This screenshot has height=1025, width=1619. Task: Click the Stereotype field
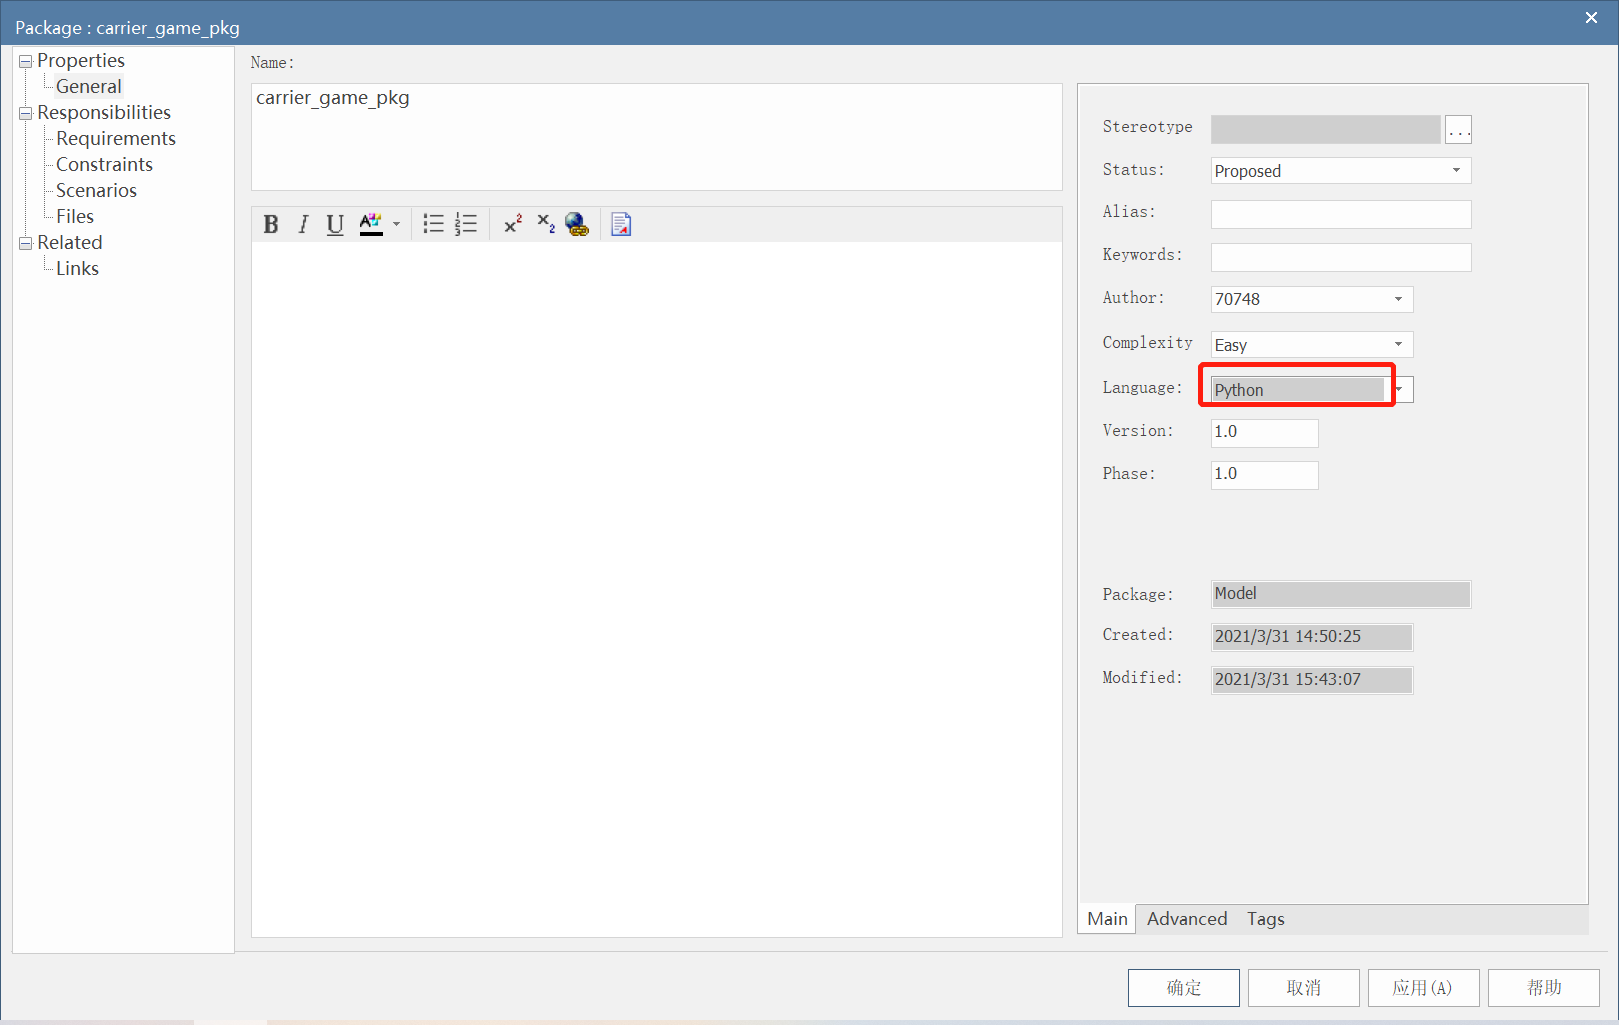(1326, 129)
